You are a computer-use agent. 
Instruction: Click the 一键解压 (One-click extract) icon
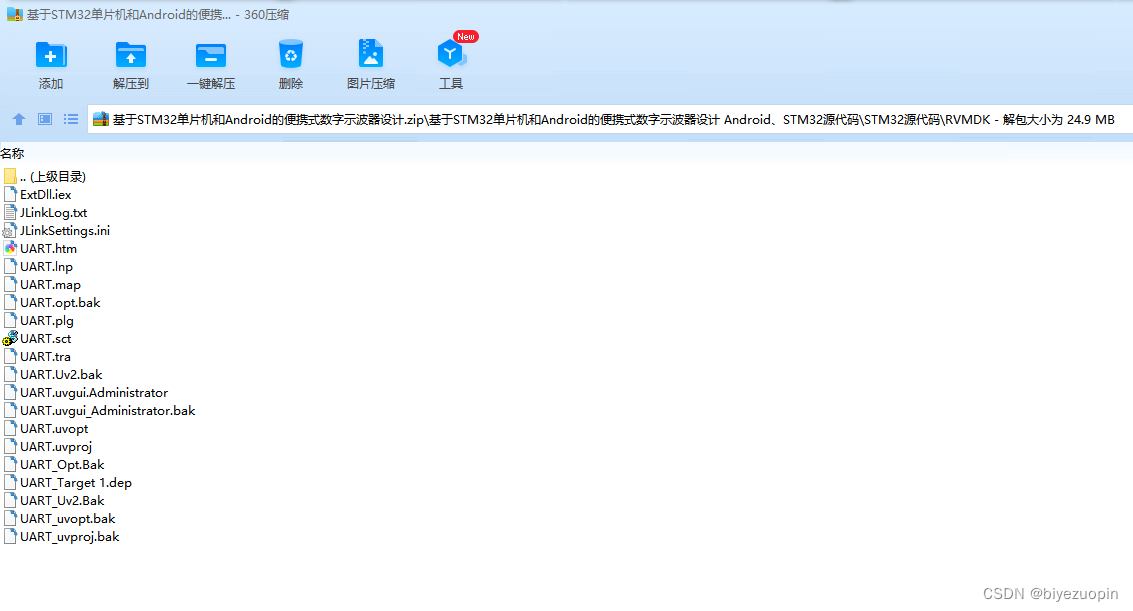pyautogui.click(x=211, y=55)
